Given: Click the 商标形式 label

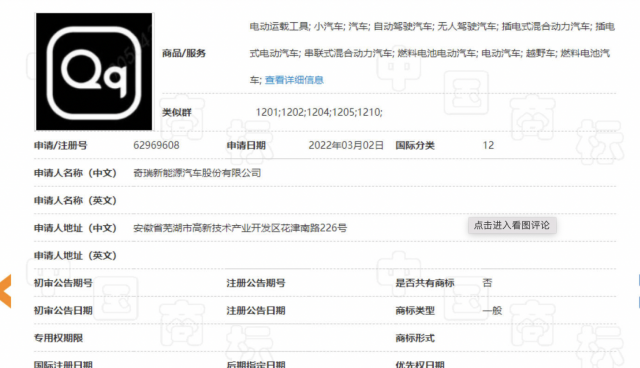Looking at the screenshot, I should coord(415,338).
